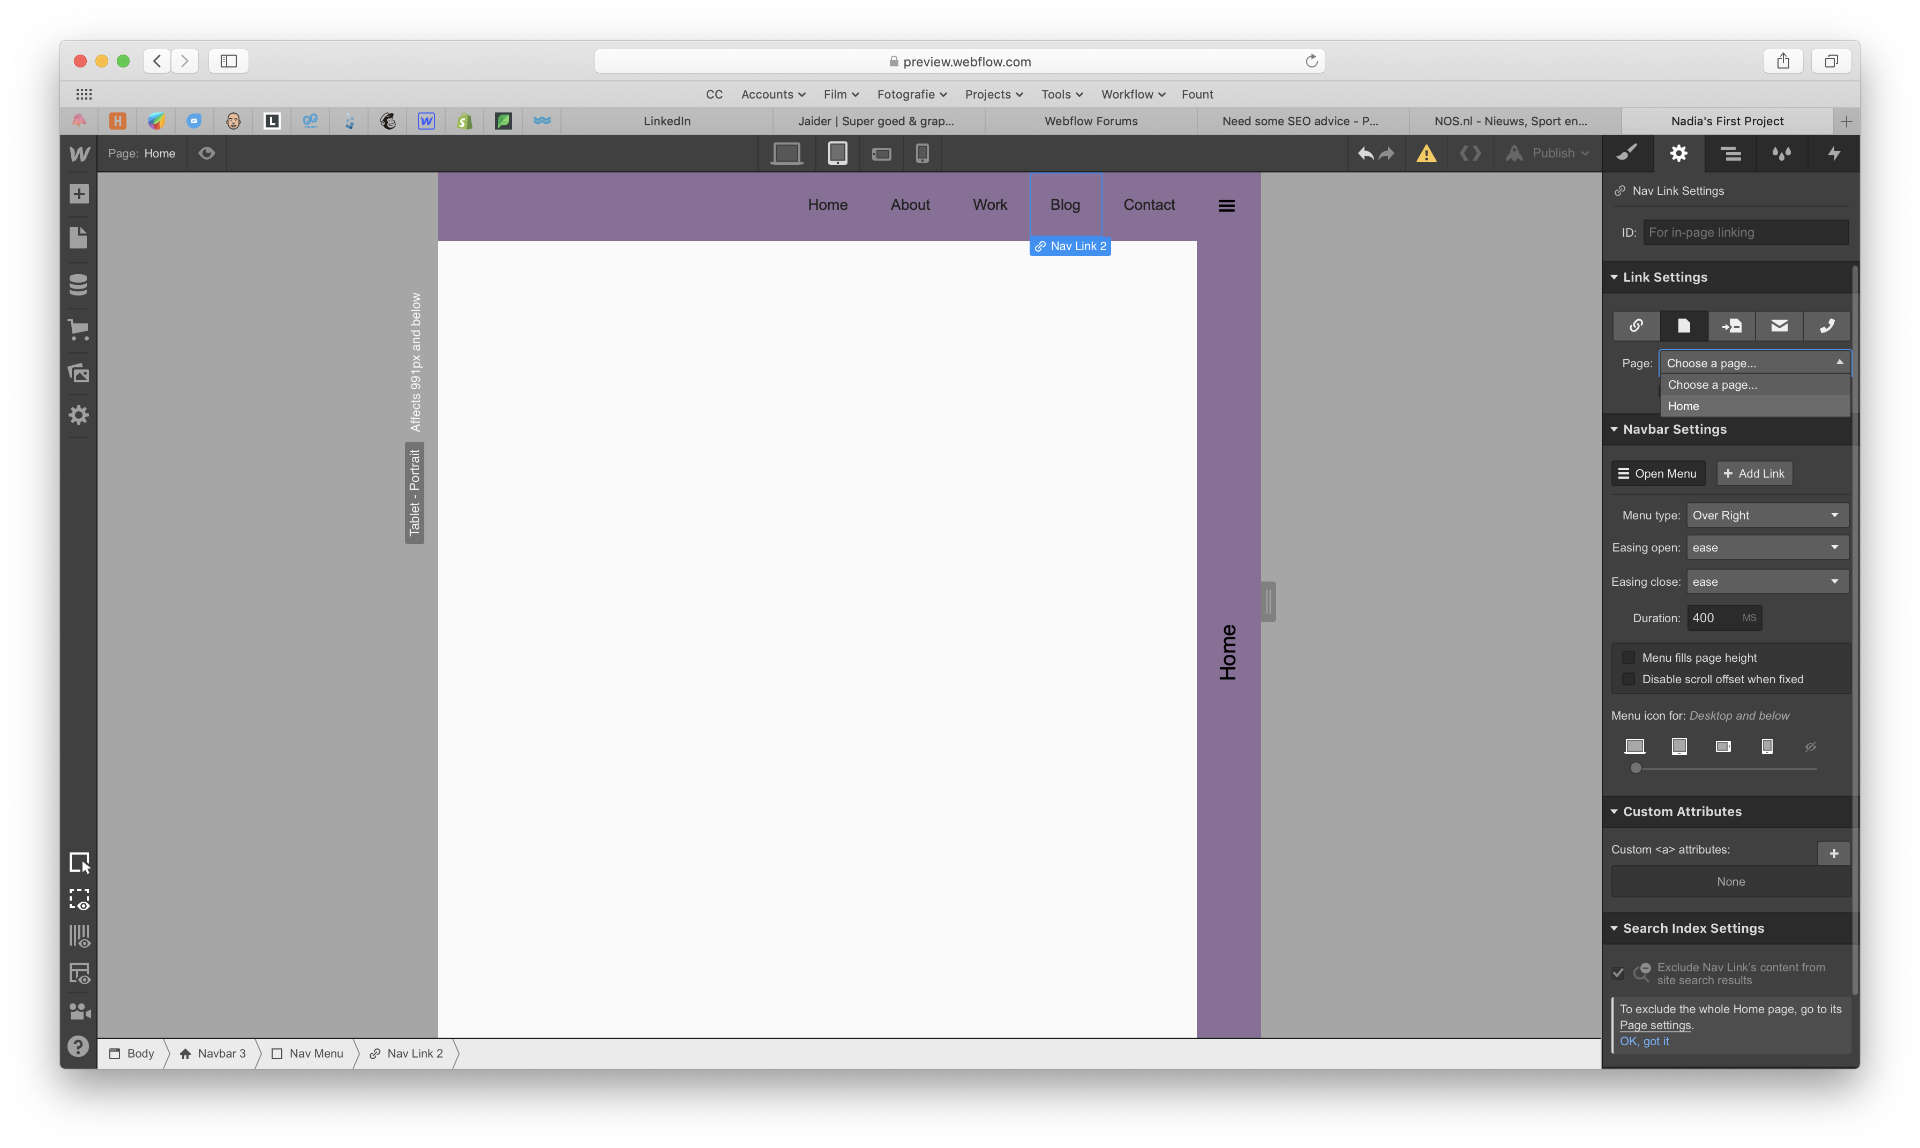1920x1148 pixels.
Task: Open the Add Elements panel
Action: pos(79,194)
